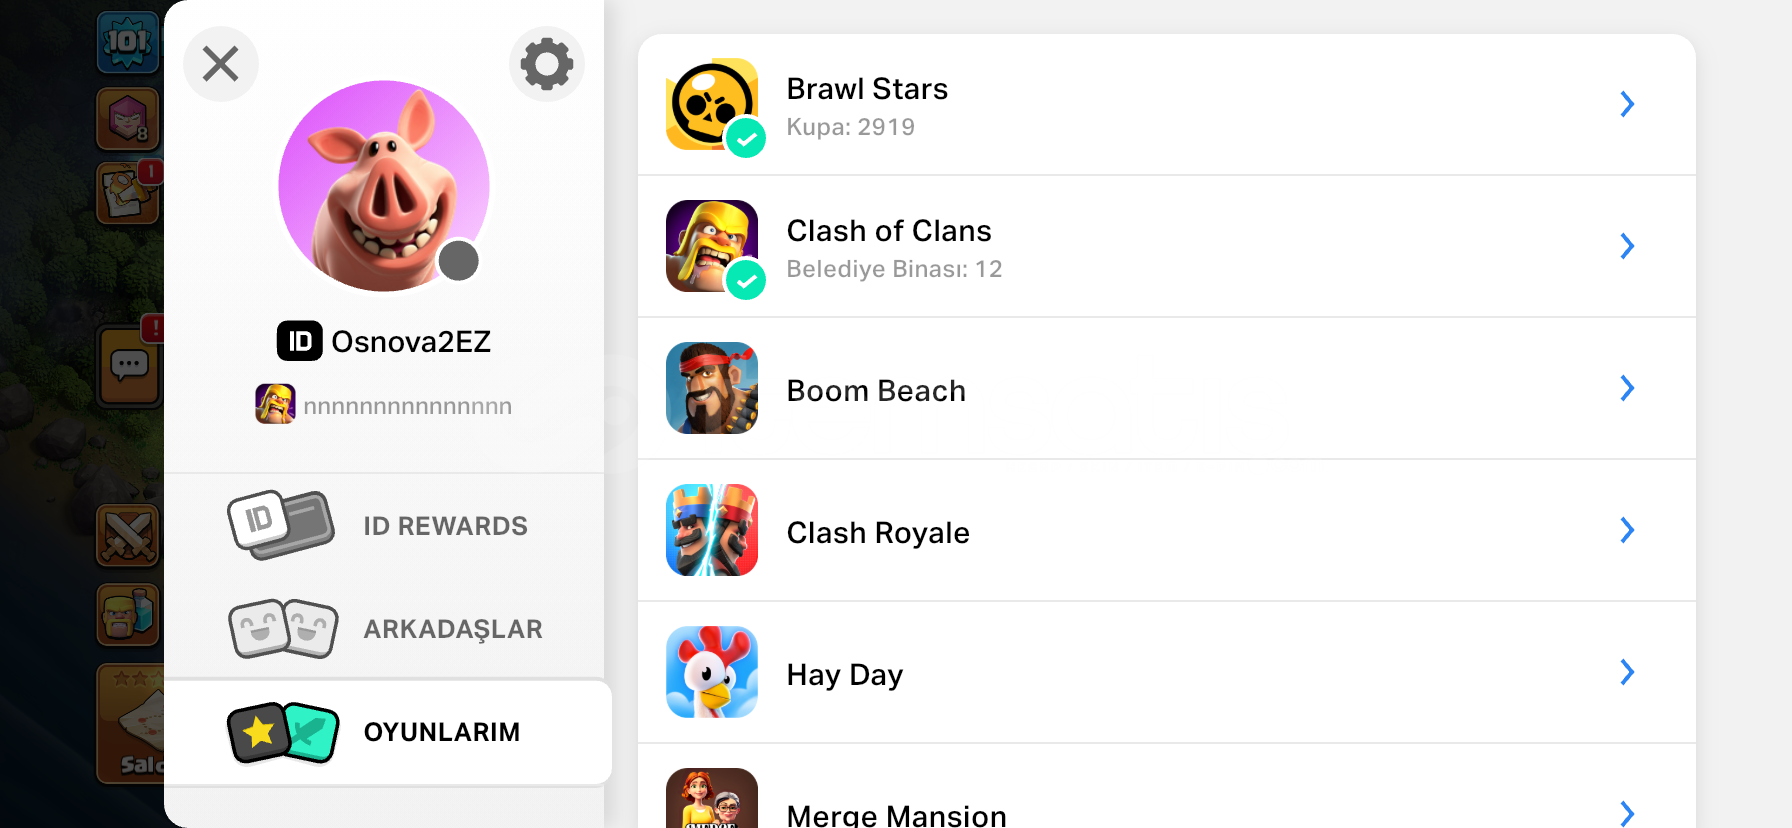
Task: Click the Clash Royale row chevron
Action: click(1627, 530)
